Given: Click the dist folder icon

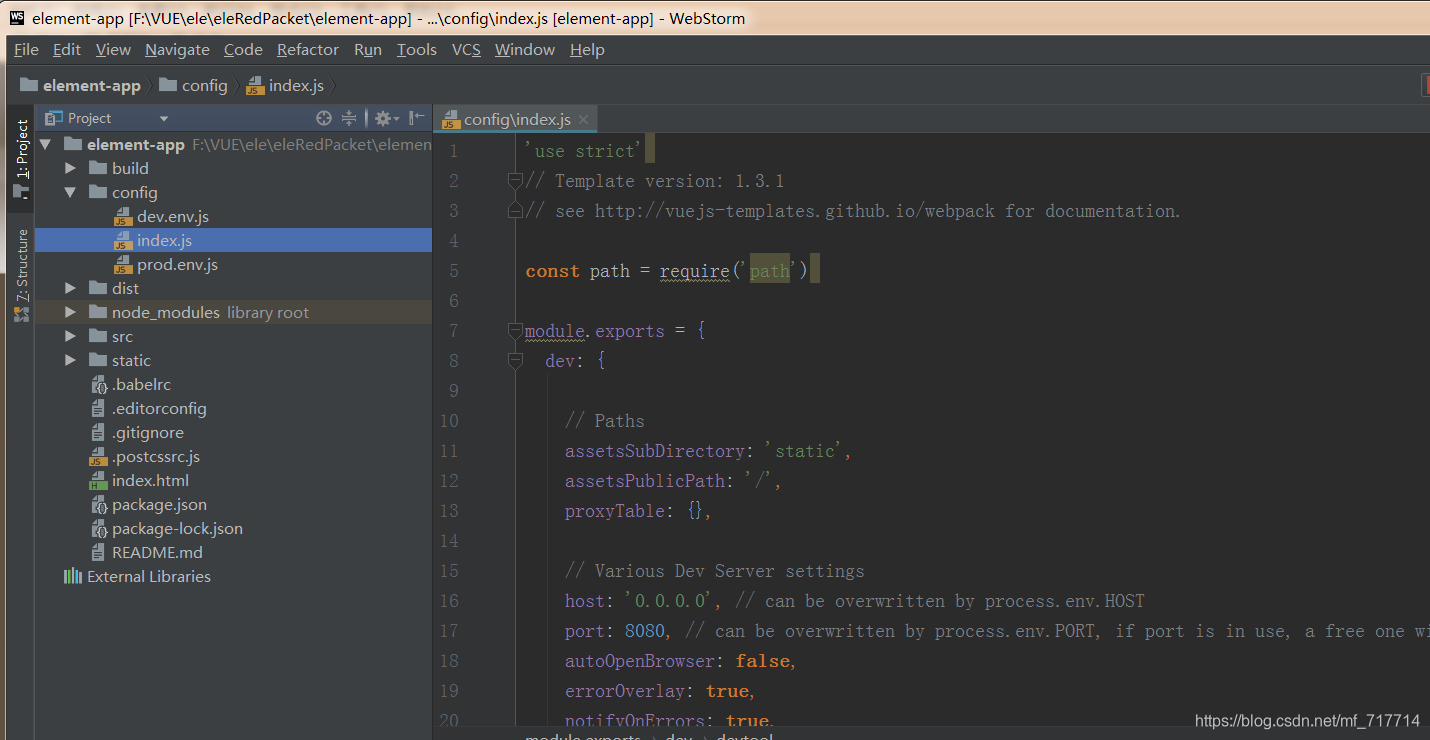Looking at the screenshot, I should pyautogui.click(x=98, y=288).
